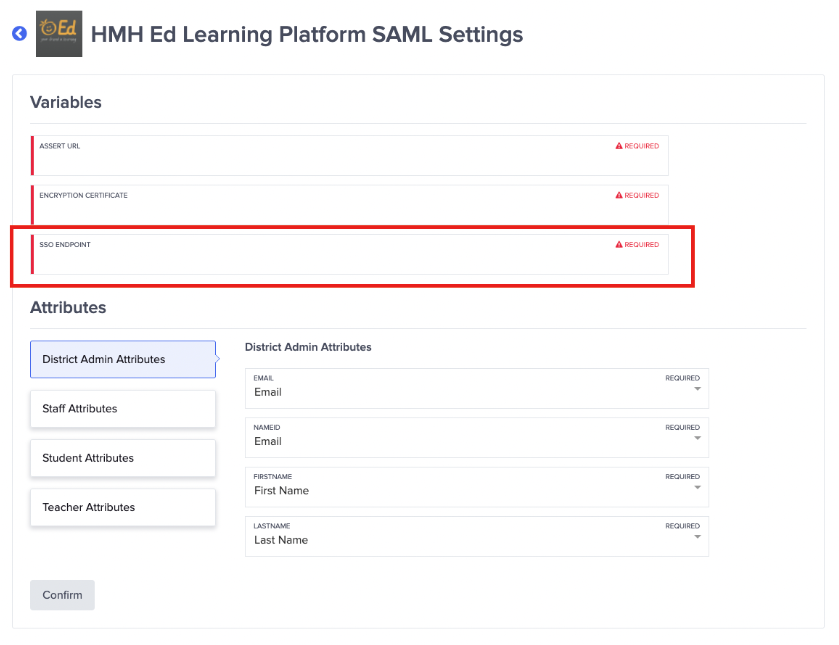Navigate back using the blue arrow icon
Viewport: 839px width, 645px height.
[19, 34]
